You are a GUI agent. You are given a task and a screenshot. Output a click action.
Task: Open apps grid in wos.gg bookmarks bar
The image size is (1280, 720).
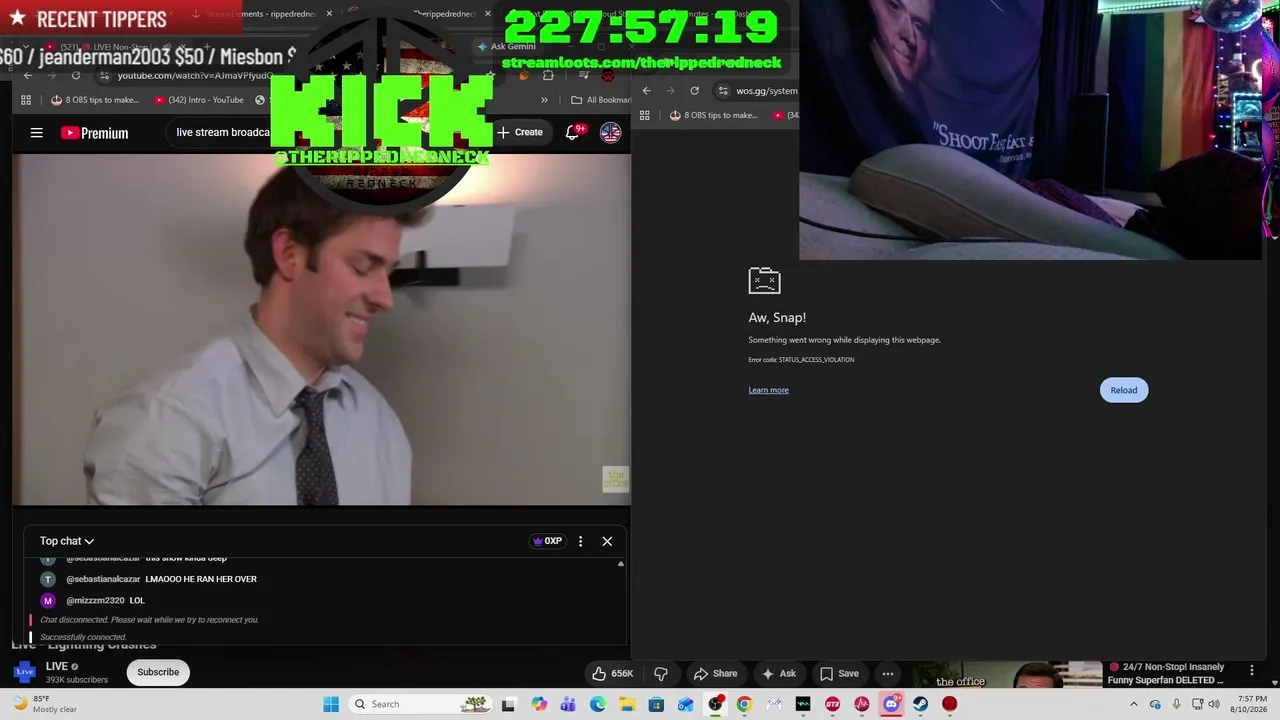[x=645, y=115]
